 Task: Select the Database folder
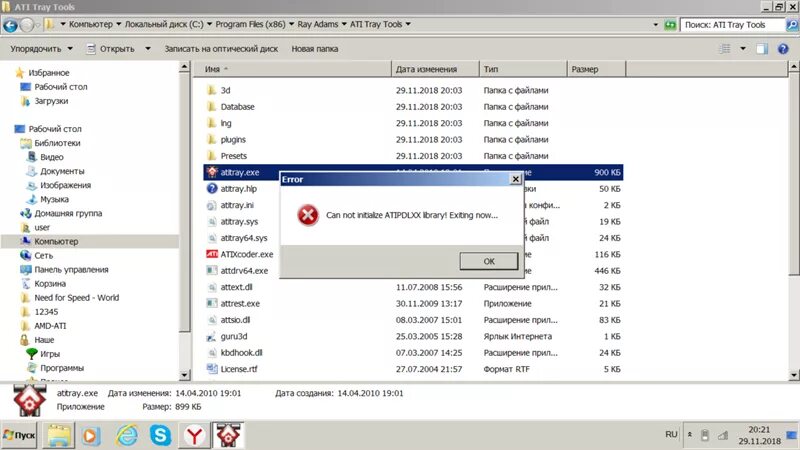pos(237,107)
